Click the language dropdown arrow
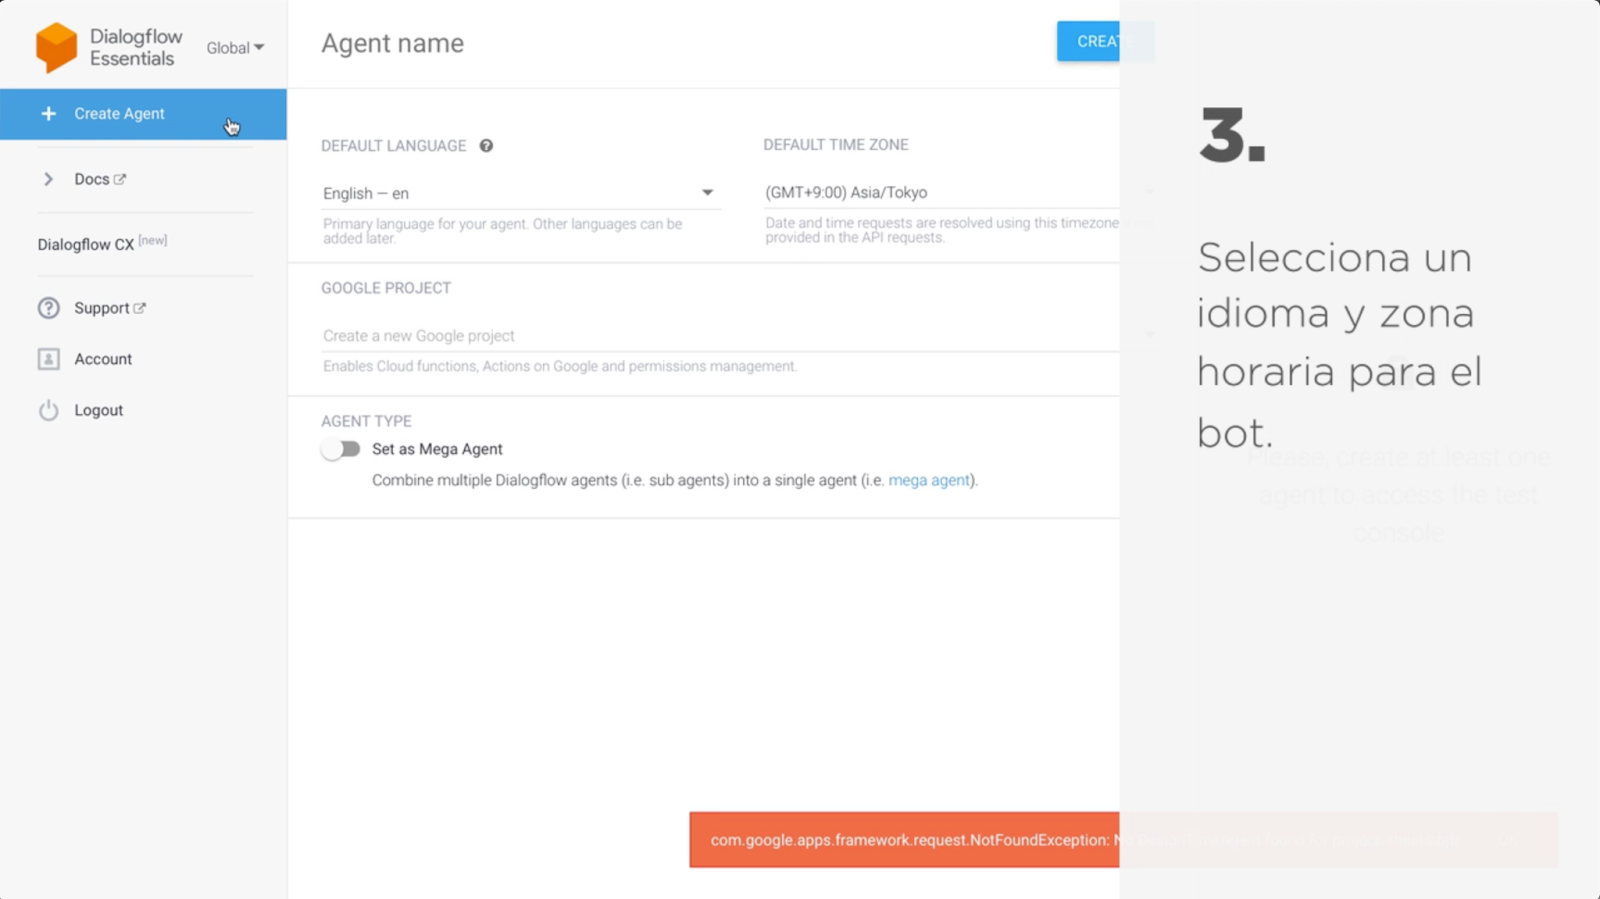 tap(707, 193)
